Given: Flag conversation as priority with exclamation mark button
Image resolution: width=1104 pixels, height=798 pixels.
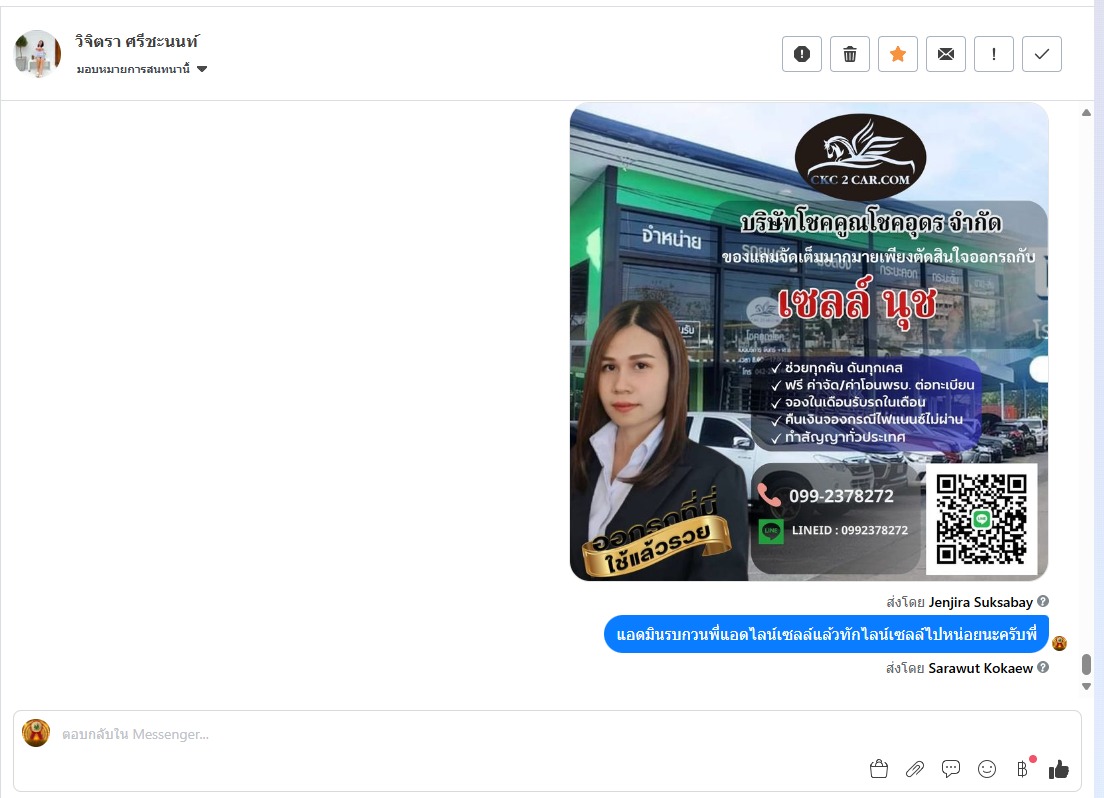Looking at the screenshot, I should point(993,54).
